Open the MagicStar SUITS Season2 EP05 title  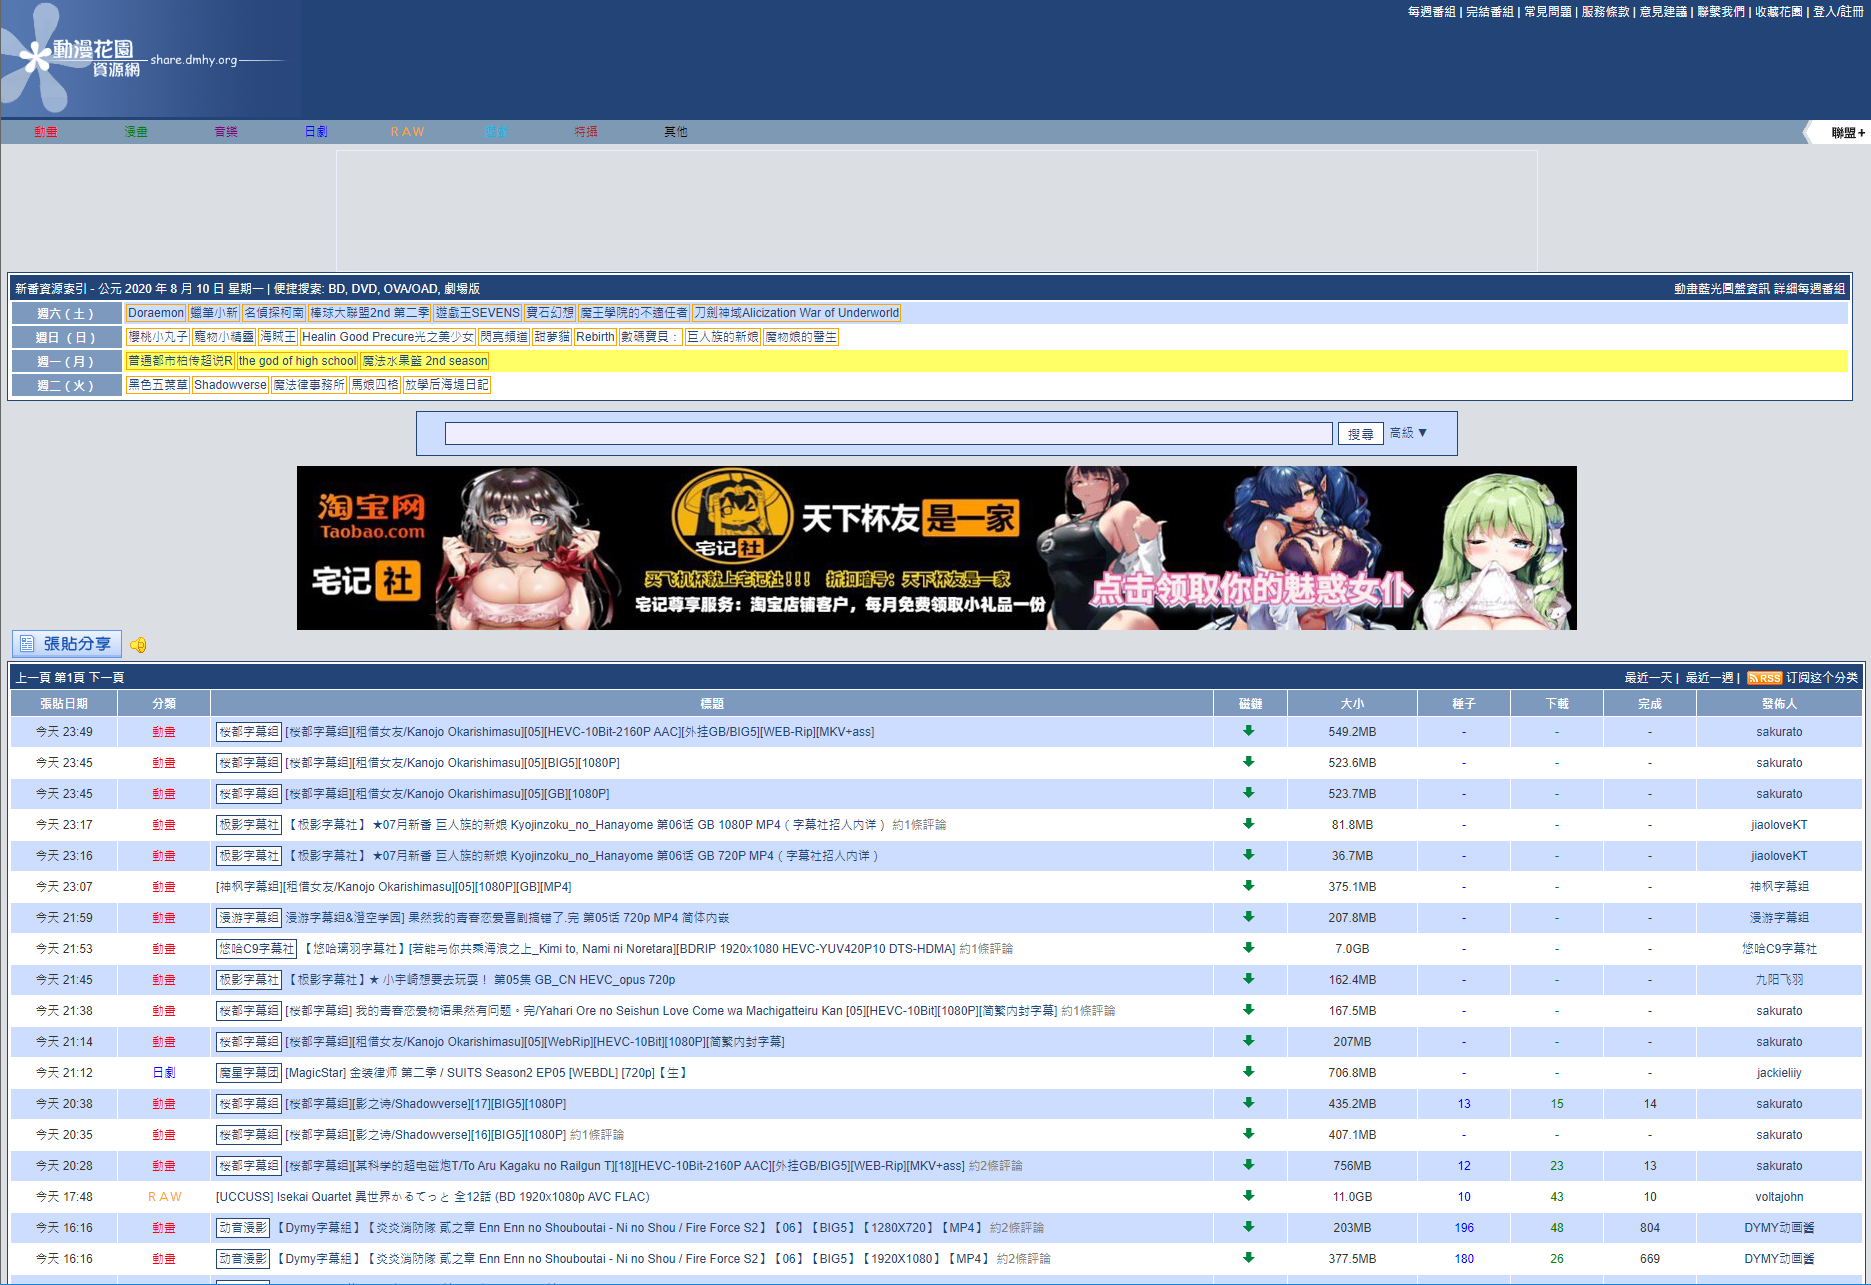(x=486, y=1073)
